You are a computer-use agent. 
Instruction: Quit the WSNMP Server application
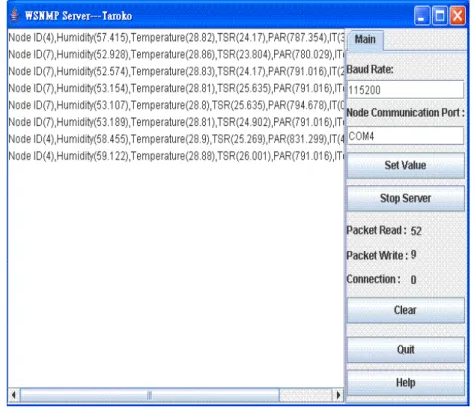point(406,350)
